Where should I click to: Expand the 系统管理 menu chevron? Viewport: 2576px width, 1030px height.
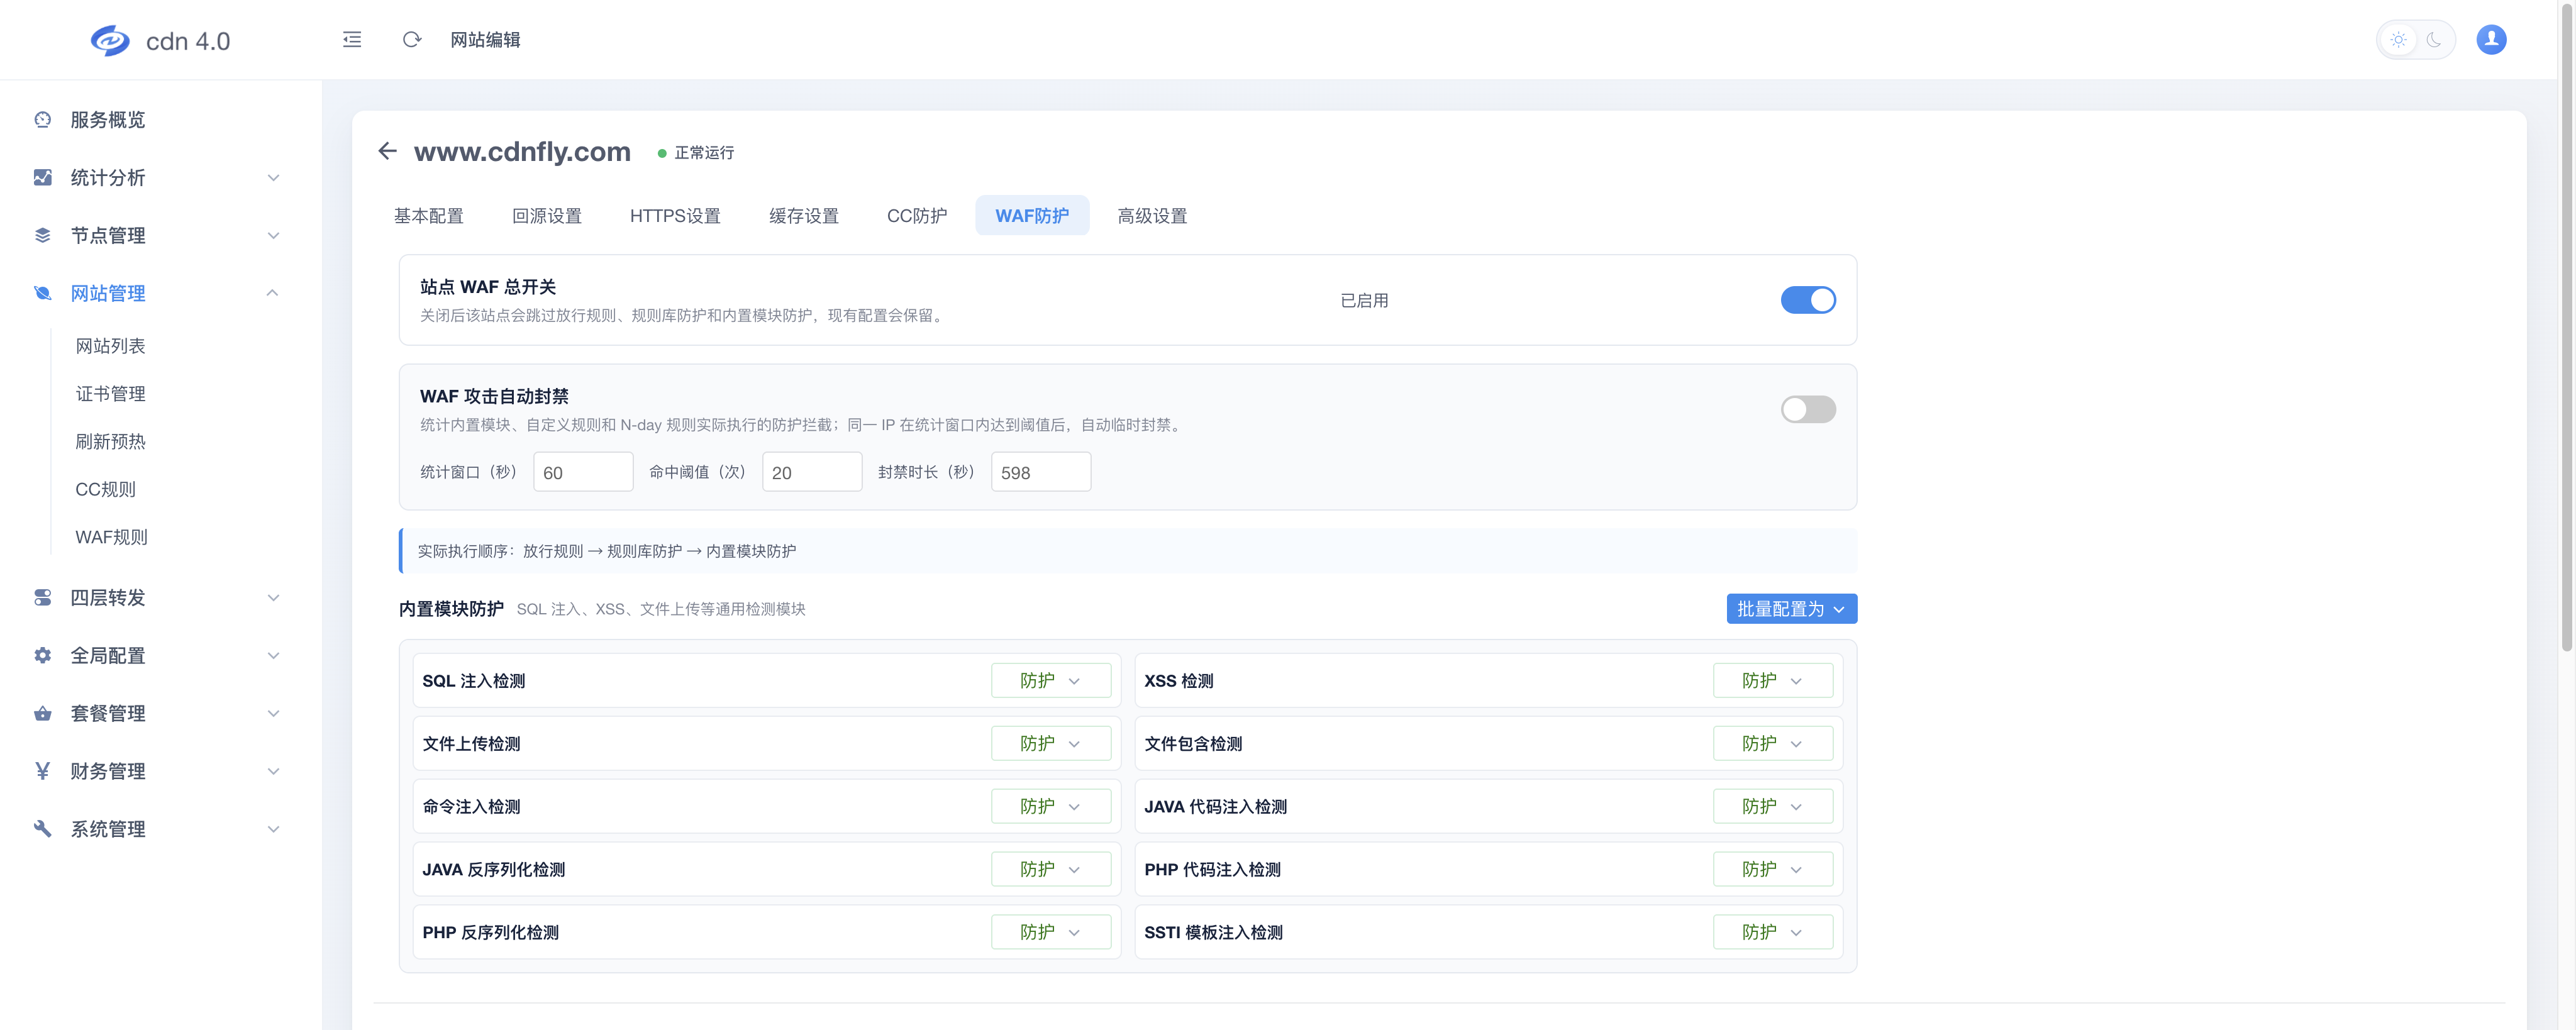click(273, 829)
